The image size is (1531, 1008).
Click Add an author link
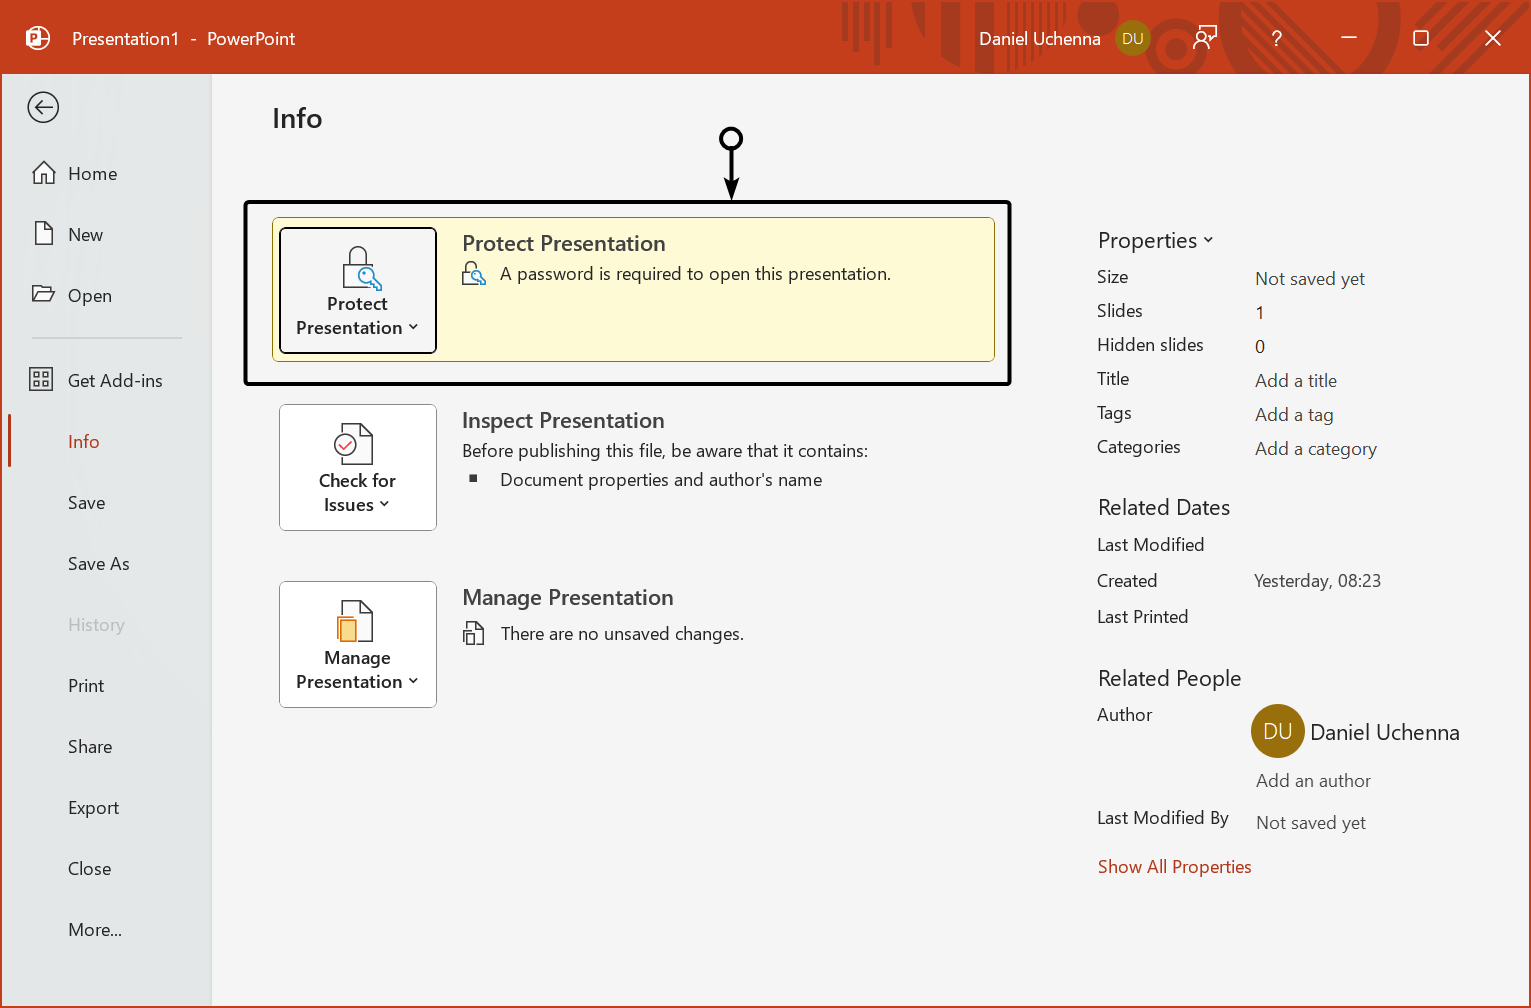coord(1313,780)
